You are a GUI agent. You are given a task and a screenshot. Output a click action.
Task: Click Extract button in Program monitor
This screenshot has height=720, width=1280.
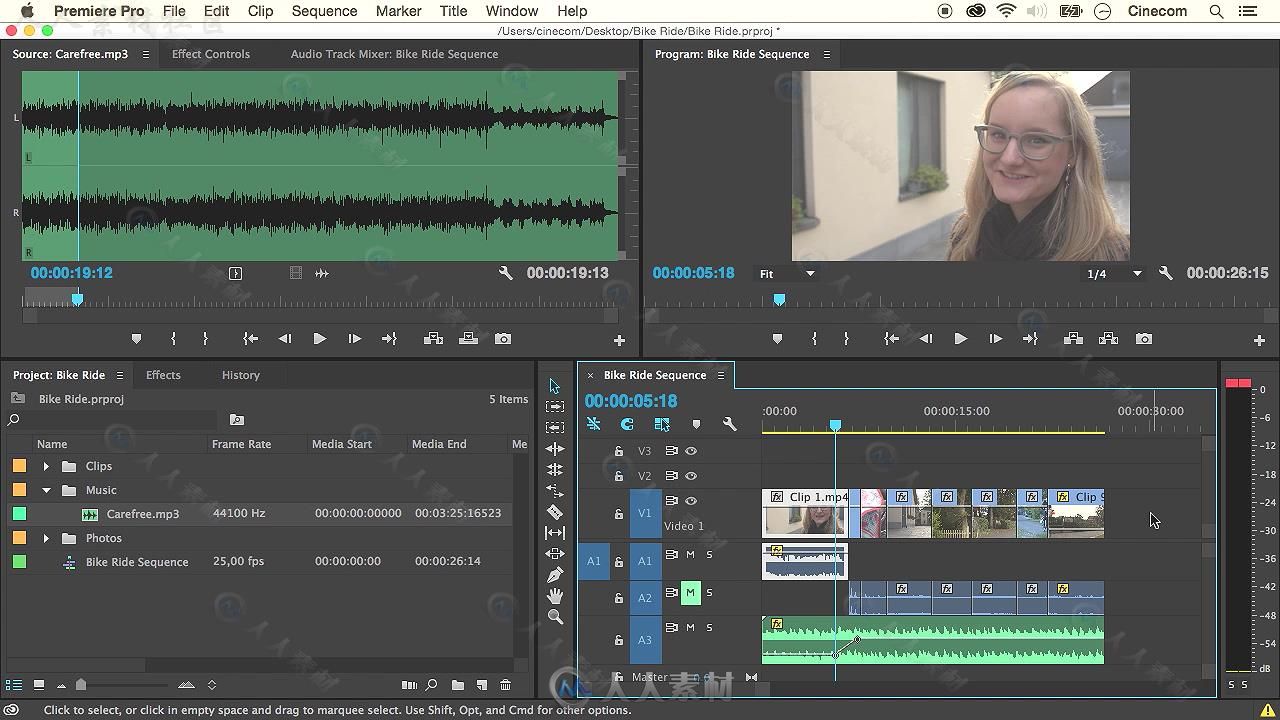1108,339
